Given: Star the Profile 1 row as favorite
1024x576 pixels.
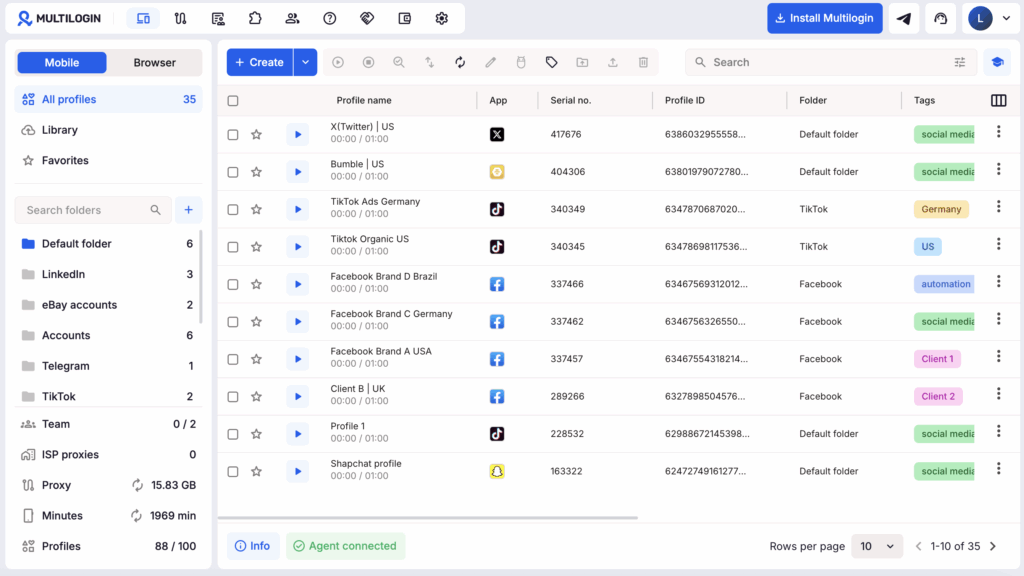Looking at the screenshot, I should (257, 434).
